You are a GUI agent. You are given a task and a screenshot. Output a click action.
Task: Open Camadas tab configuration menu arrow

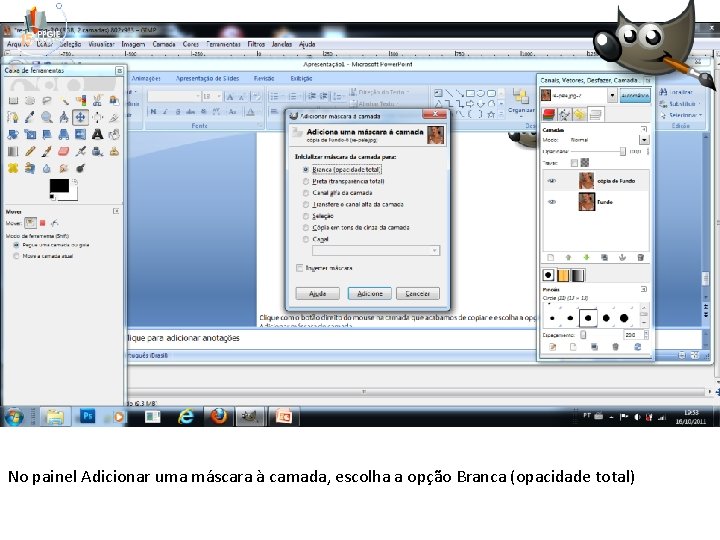[644, 129]
